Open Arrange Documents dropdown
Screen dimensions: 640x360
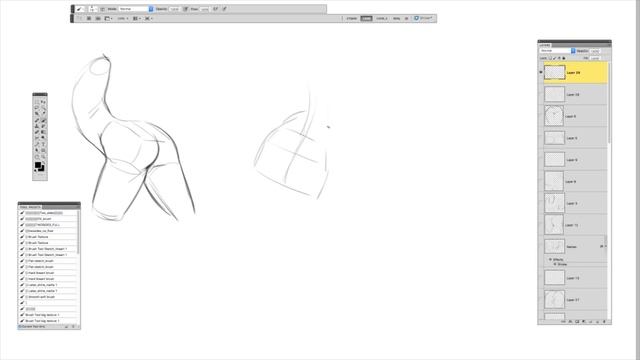click(x=137, y=18)
